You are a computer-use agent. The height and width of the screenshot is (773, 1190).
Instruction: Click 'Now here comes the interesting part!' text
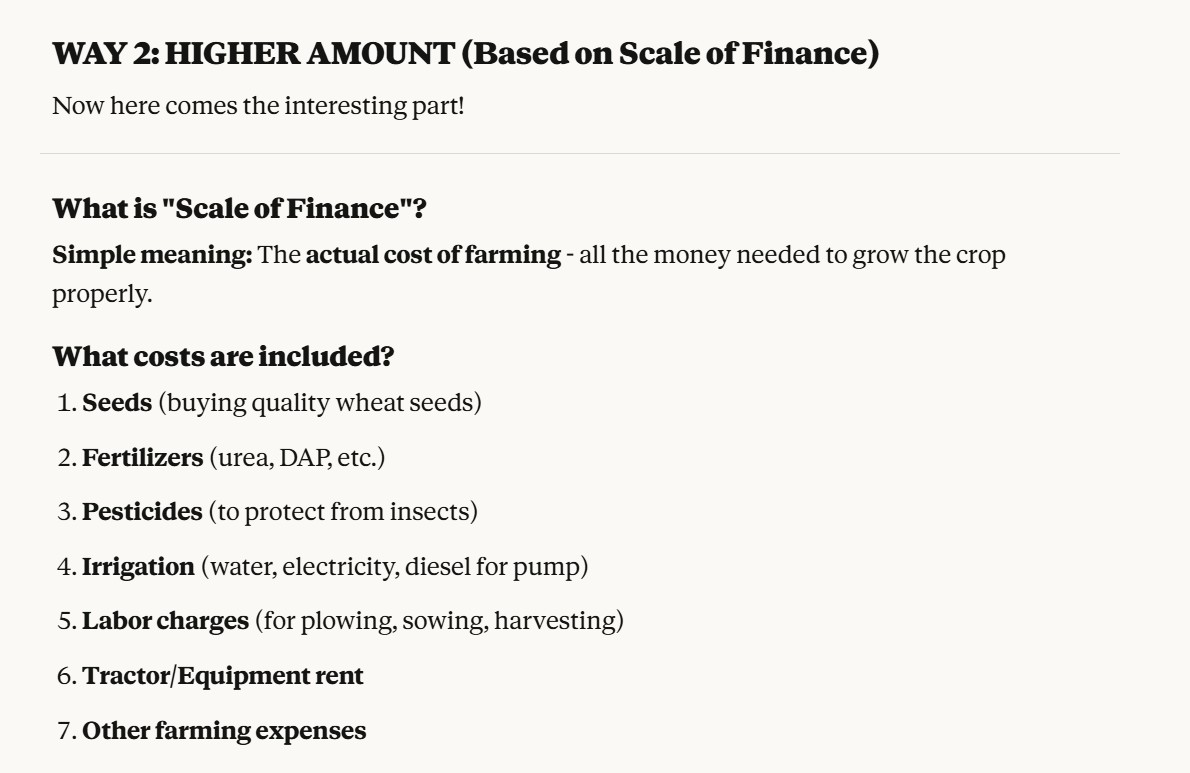[258, 106]
